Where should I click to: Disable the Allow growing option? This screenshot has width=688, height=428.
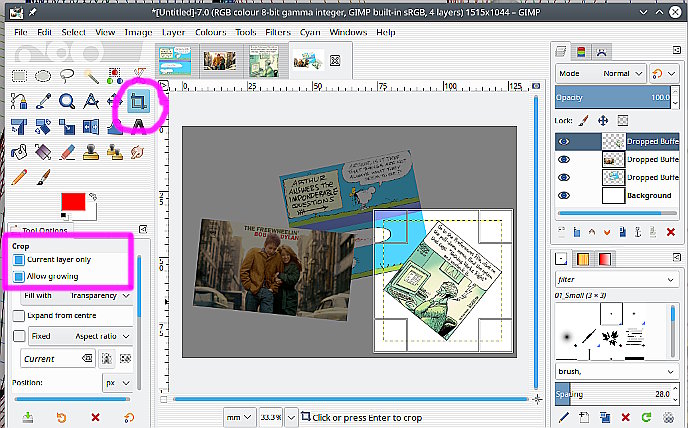pos(20,276)
